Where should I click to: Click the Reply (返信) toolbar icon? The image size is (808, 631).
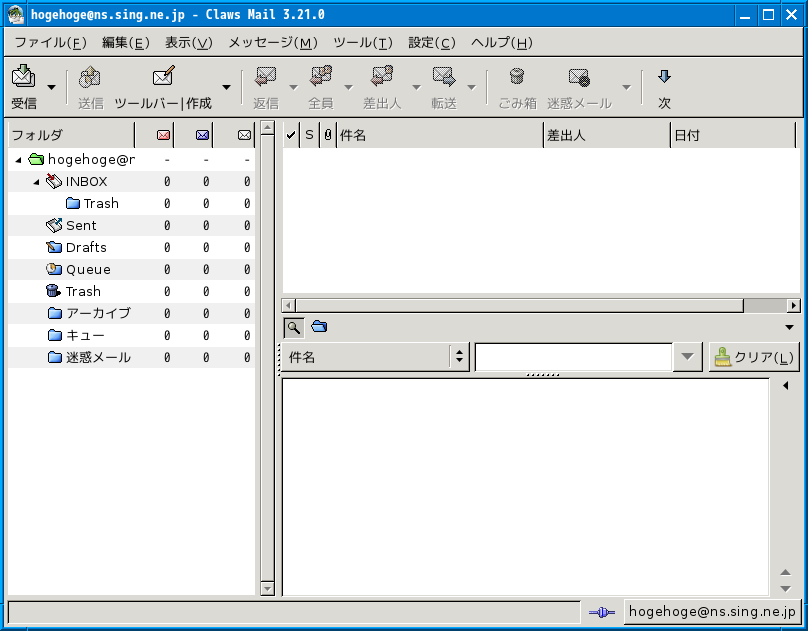(266, 77)
